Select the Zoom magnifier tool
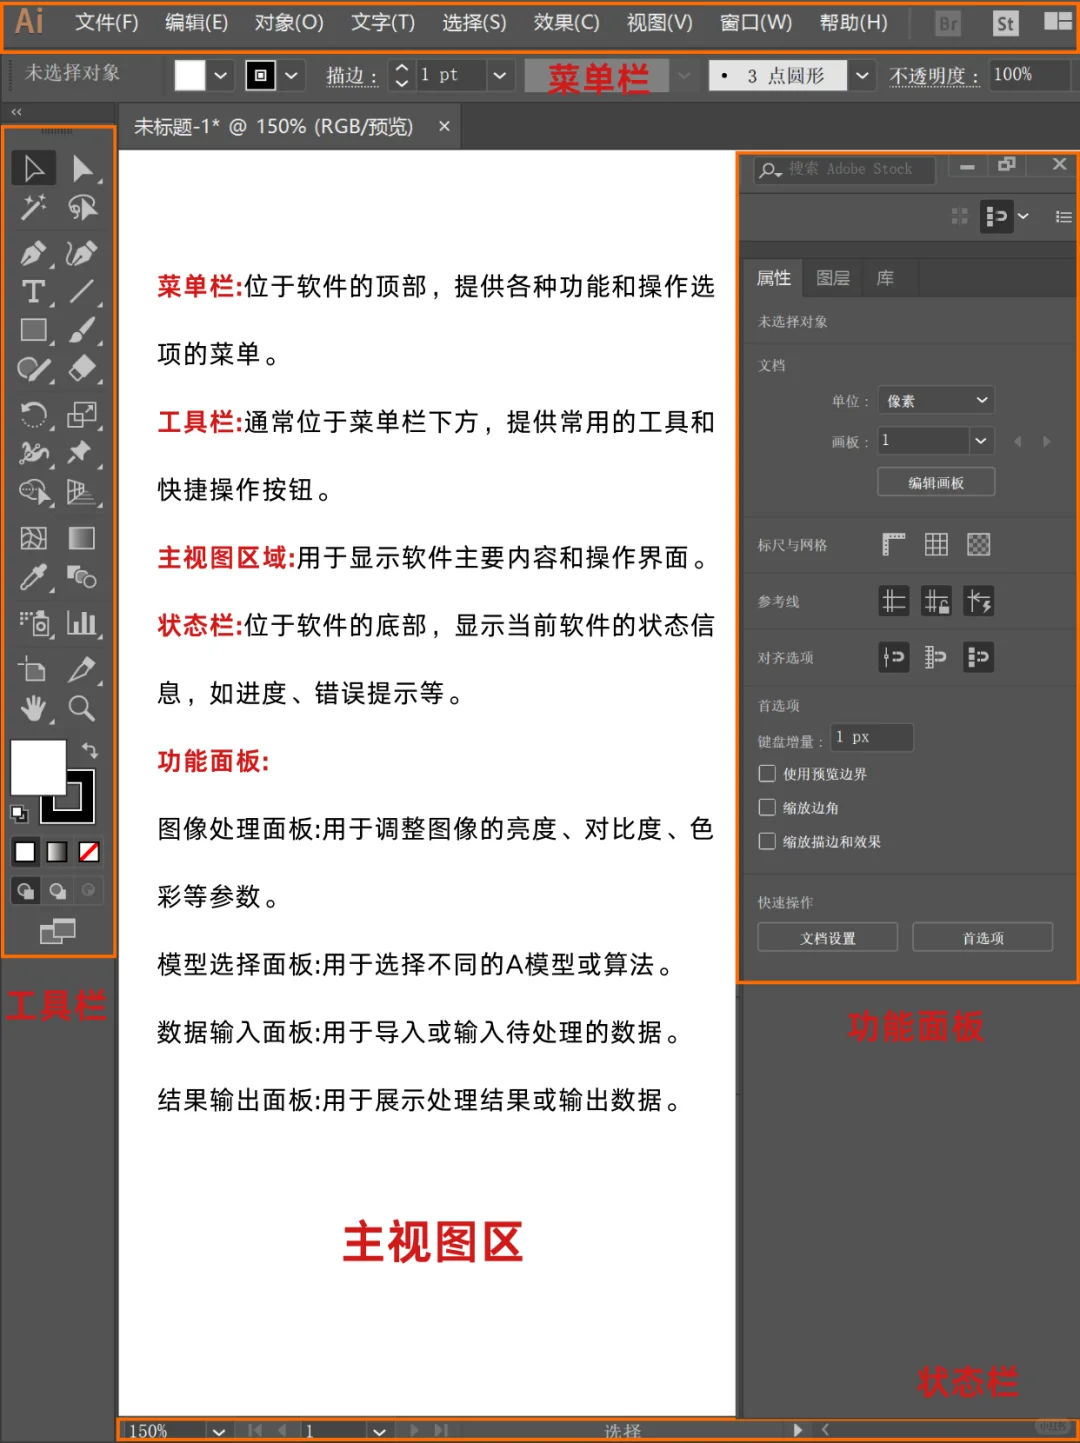 [x=82, y=709]
